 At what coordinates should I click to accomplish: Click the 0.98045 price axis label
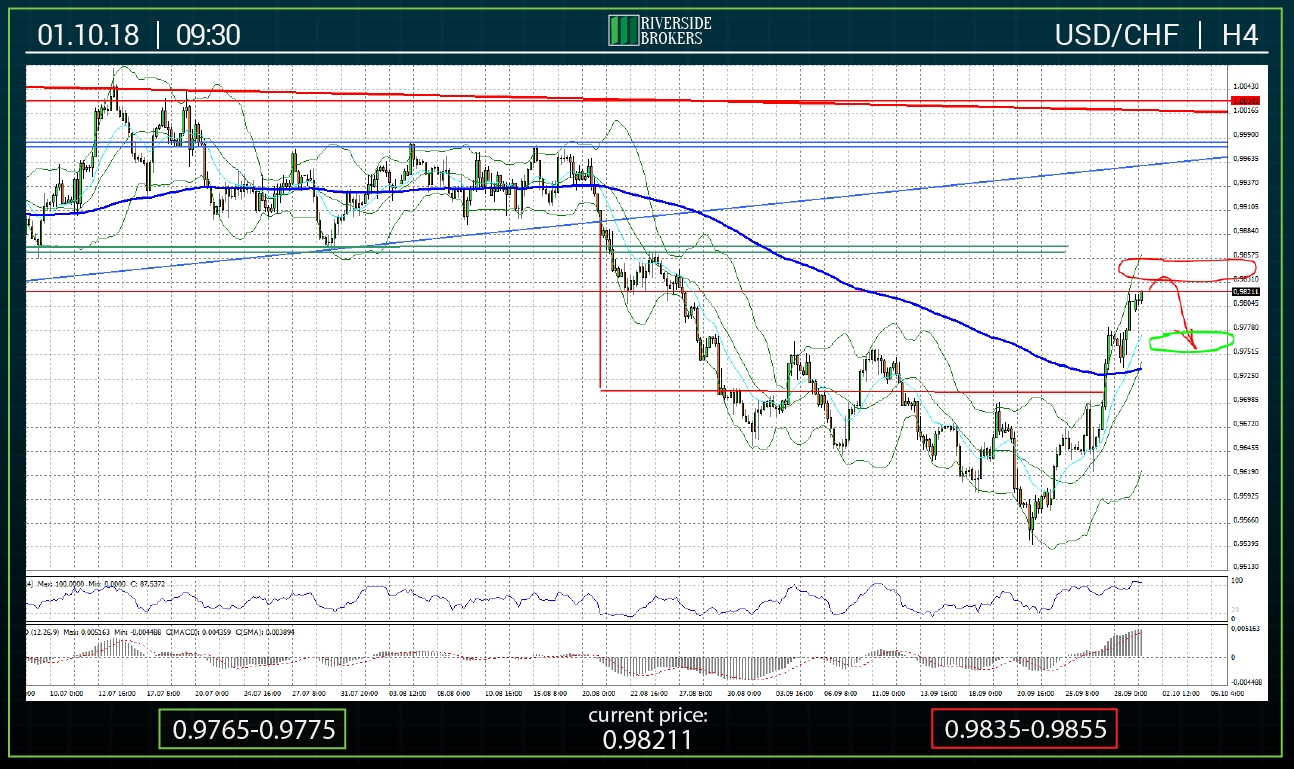click(1246, 302)
